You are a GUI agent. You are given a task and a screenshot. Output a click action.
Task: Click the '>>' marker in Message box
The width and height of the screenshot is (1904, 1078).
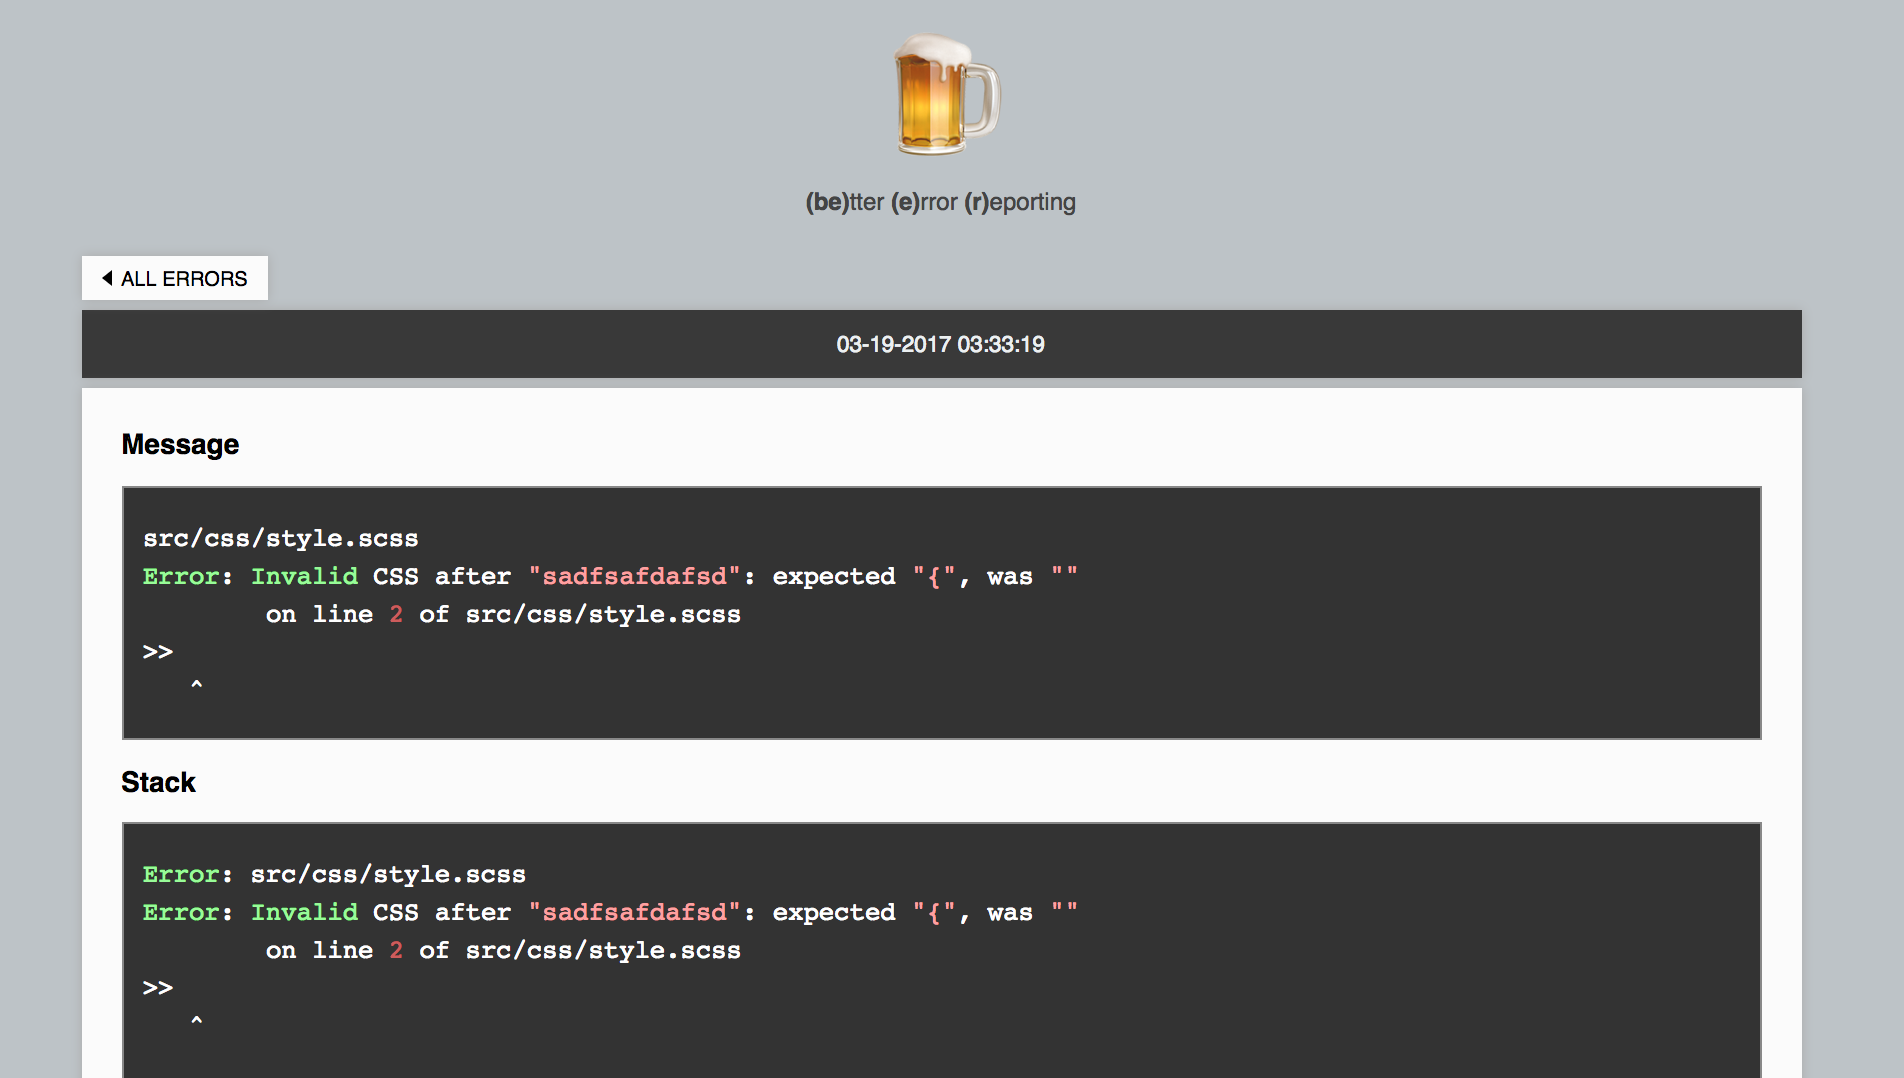pos(158,652)
